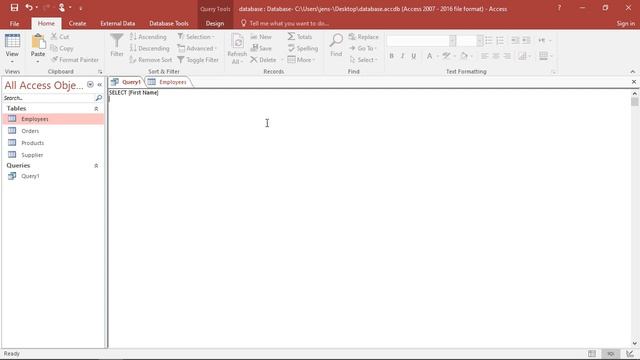Toggle Italic formatting

[402, 56]
